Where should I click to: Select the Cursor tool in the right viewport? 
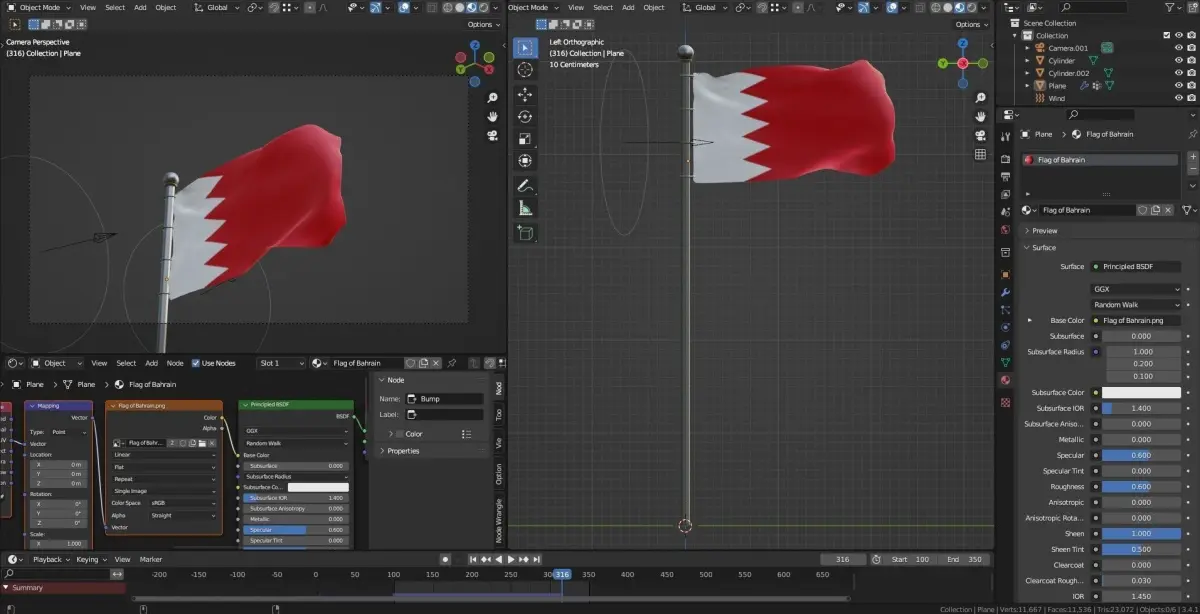[x=525, y=70]
